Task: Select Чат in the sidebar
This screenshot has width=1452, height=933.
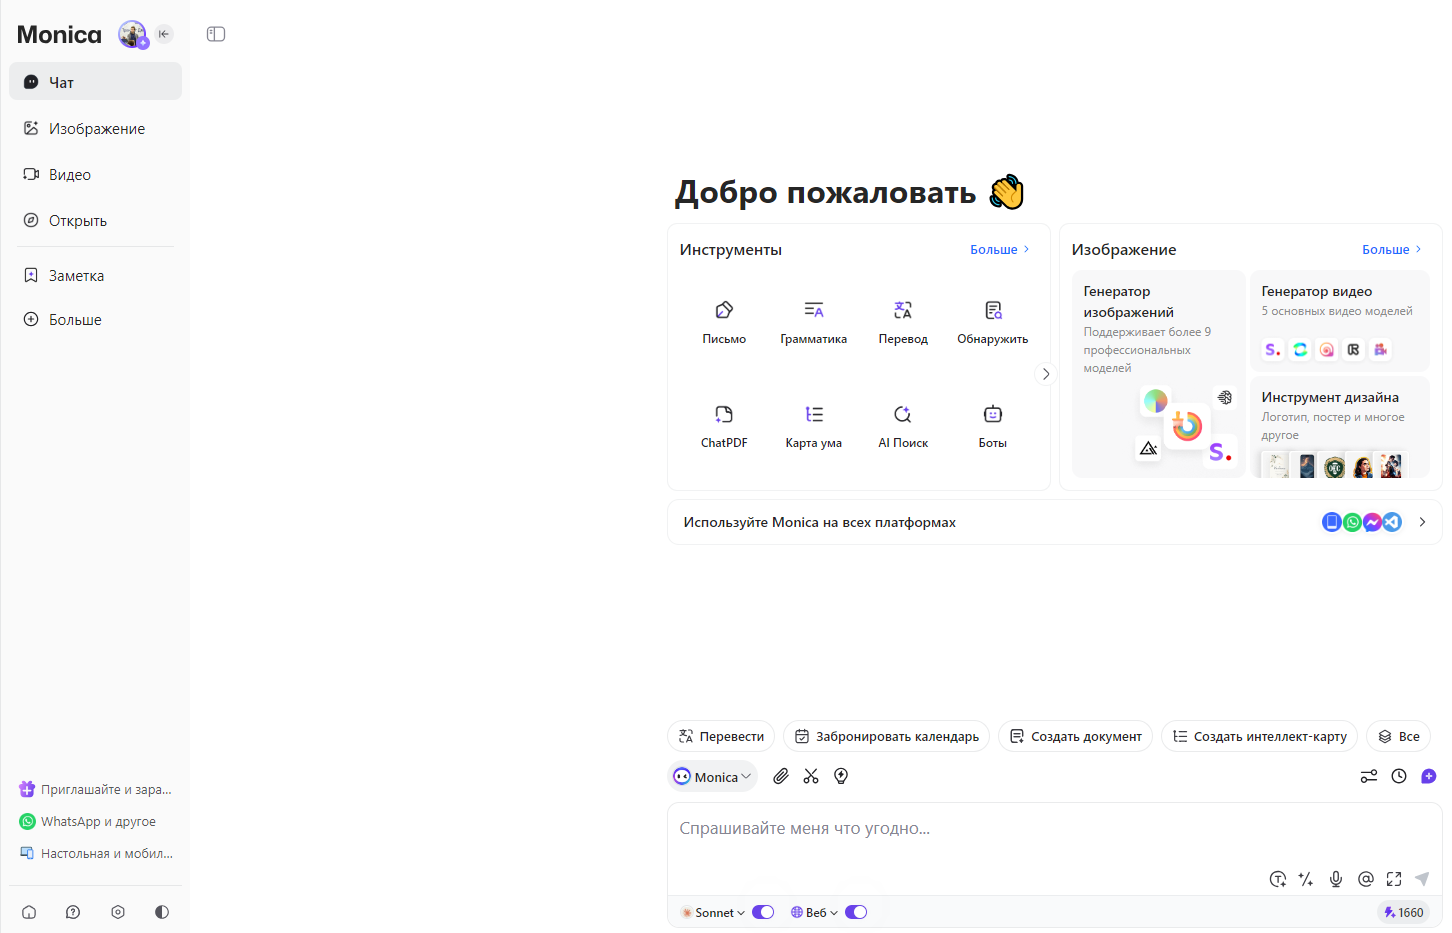Action: point(96,82)
